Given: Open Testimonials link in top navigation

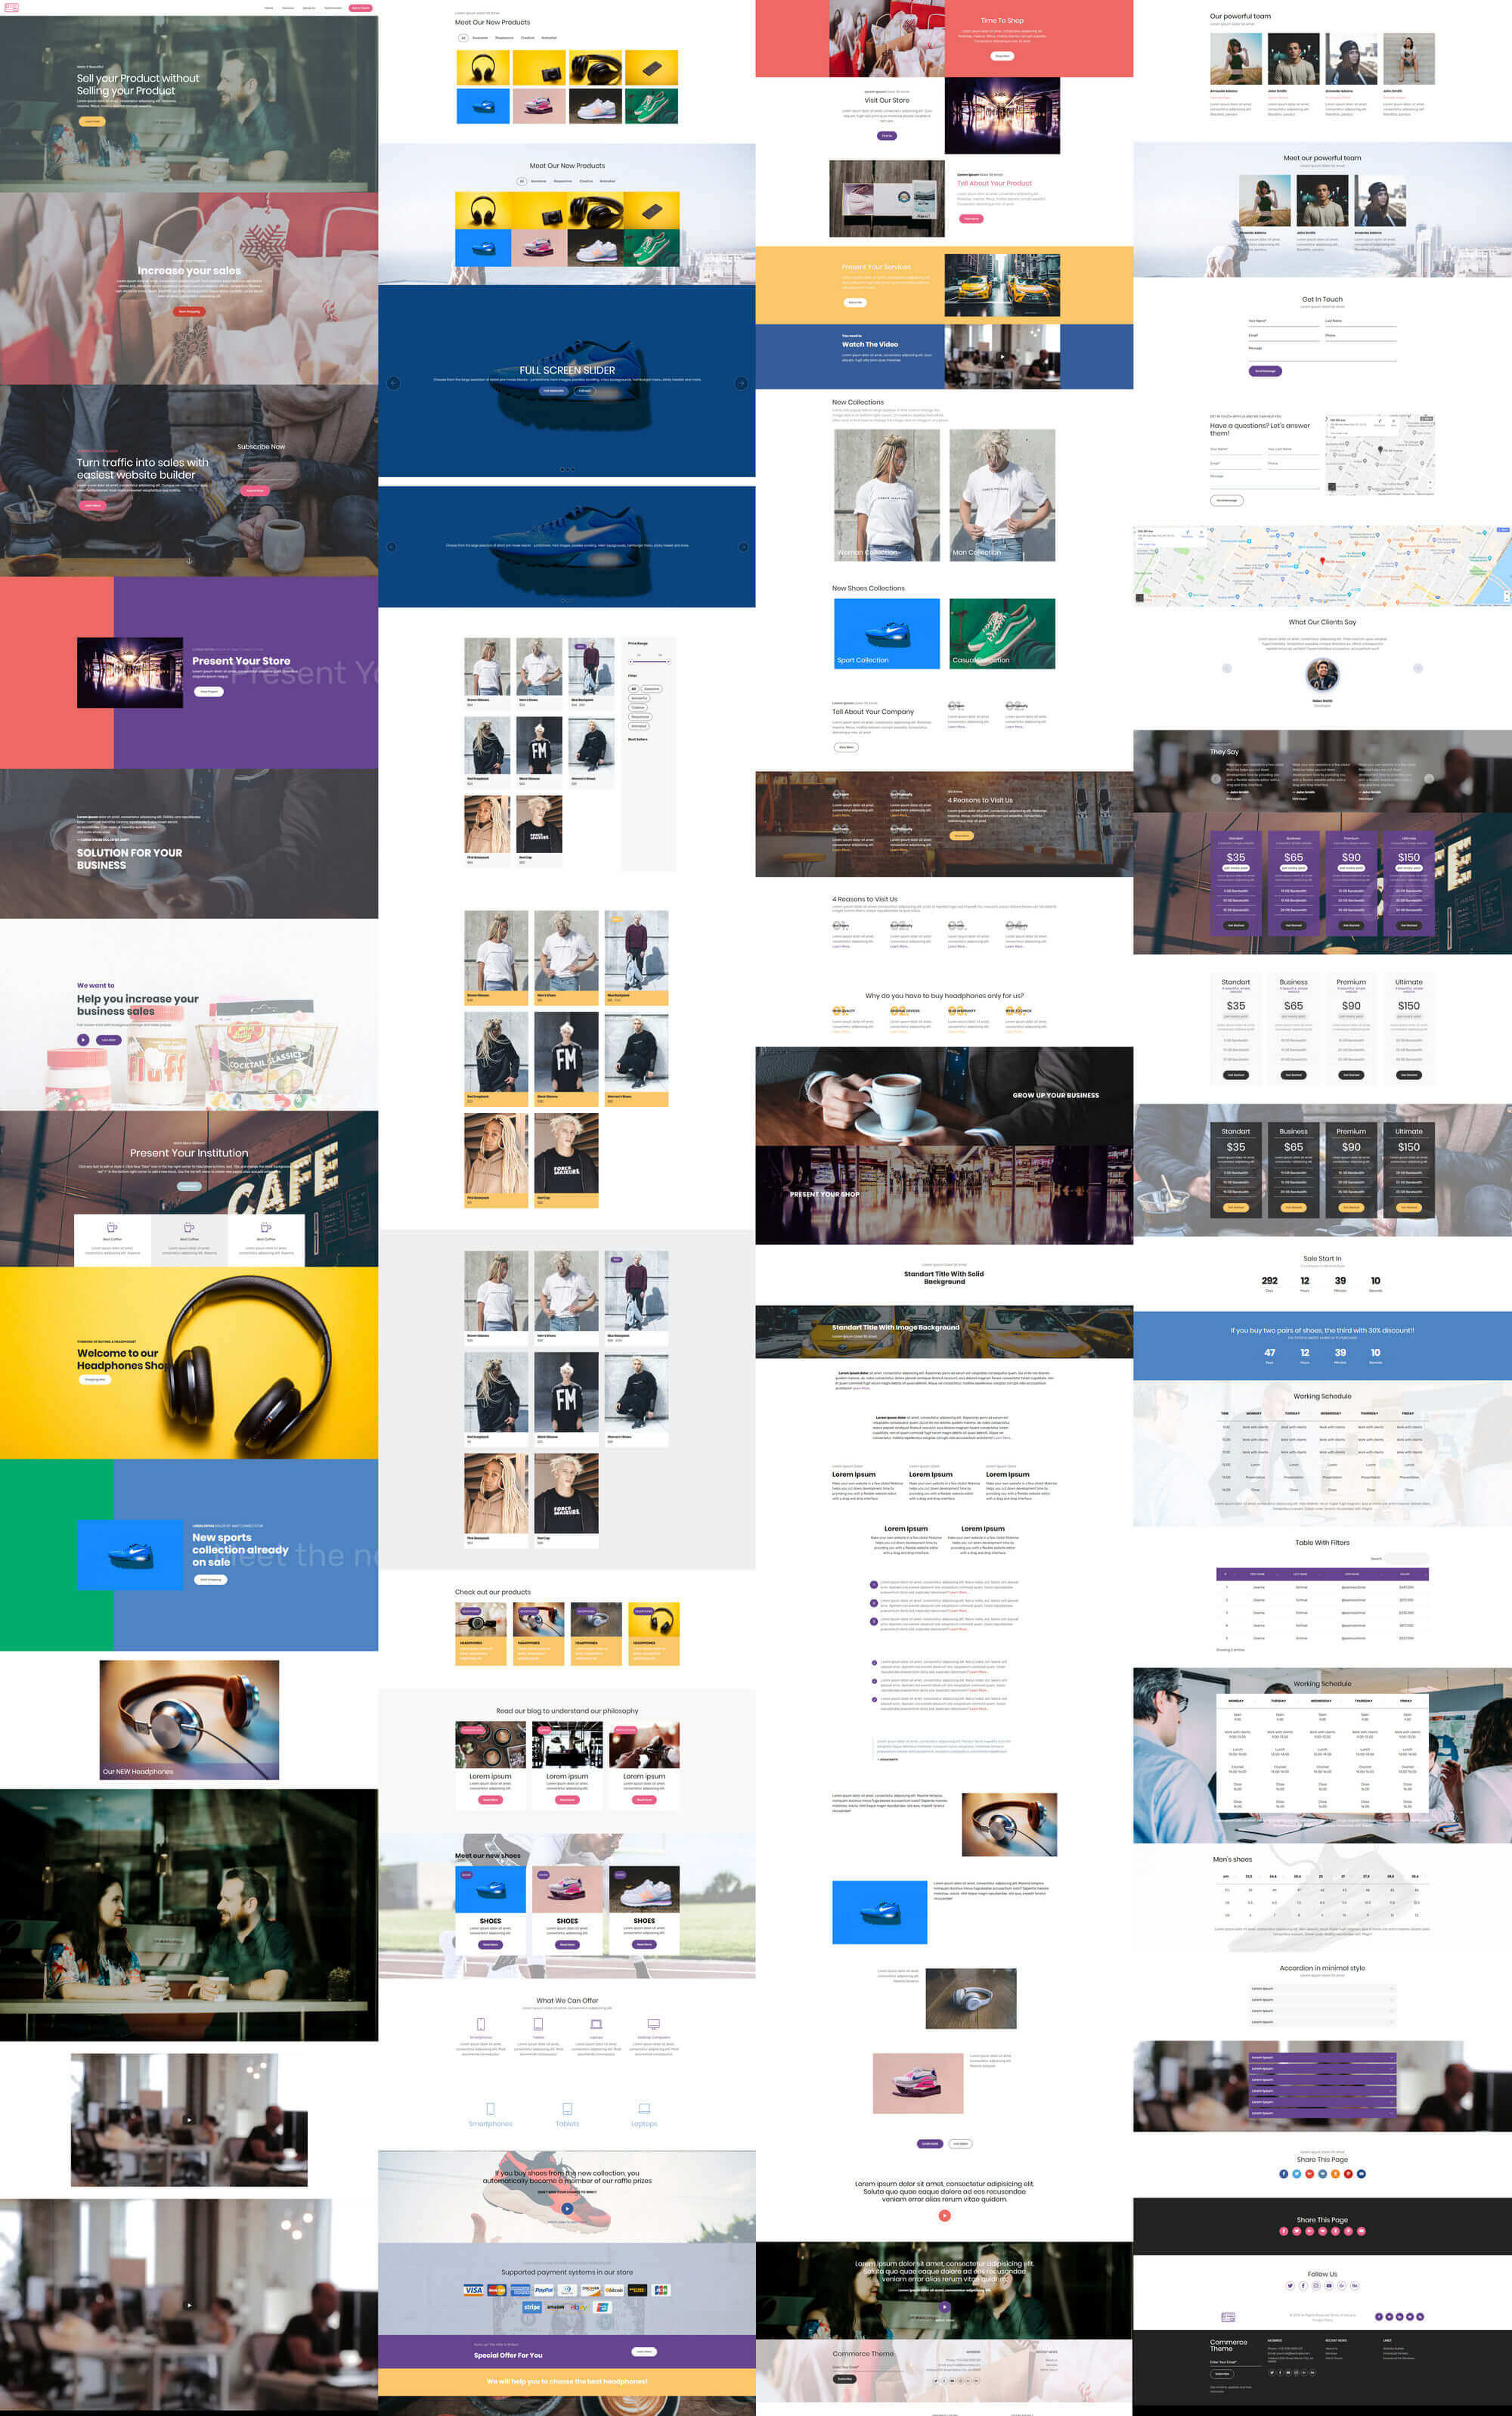Looking at the screenshot, I should [333, 8].
